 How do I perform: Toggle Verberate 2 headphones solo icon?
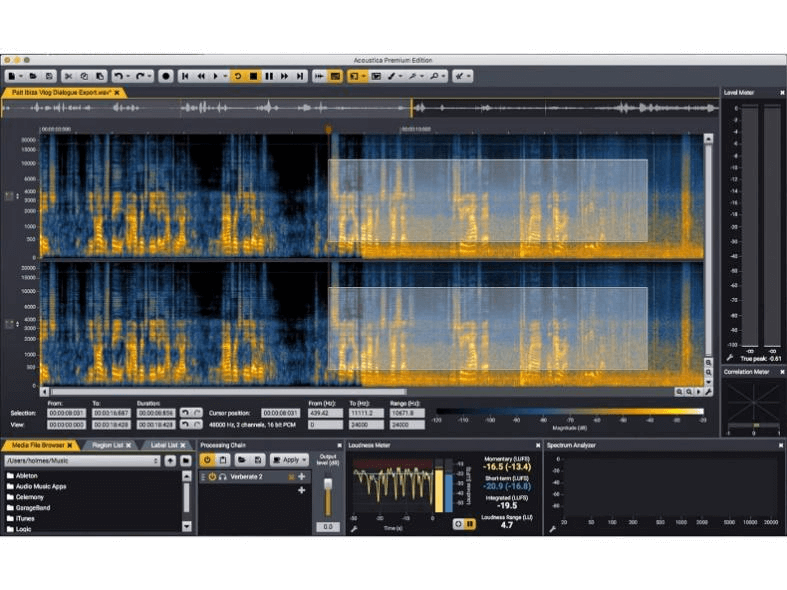(222, 477)
